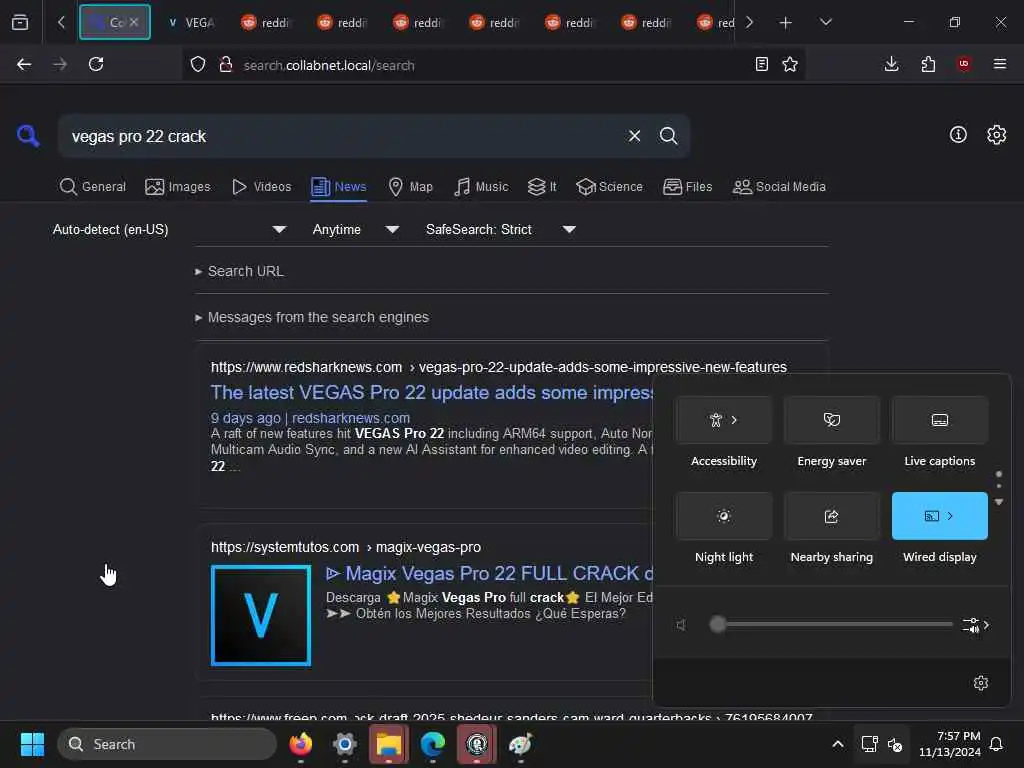Switch to the Music search tab
The image size is (1024, 768).
pos(481,187)
